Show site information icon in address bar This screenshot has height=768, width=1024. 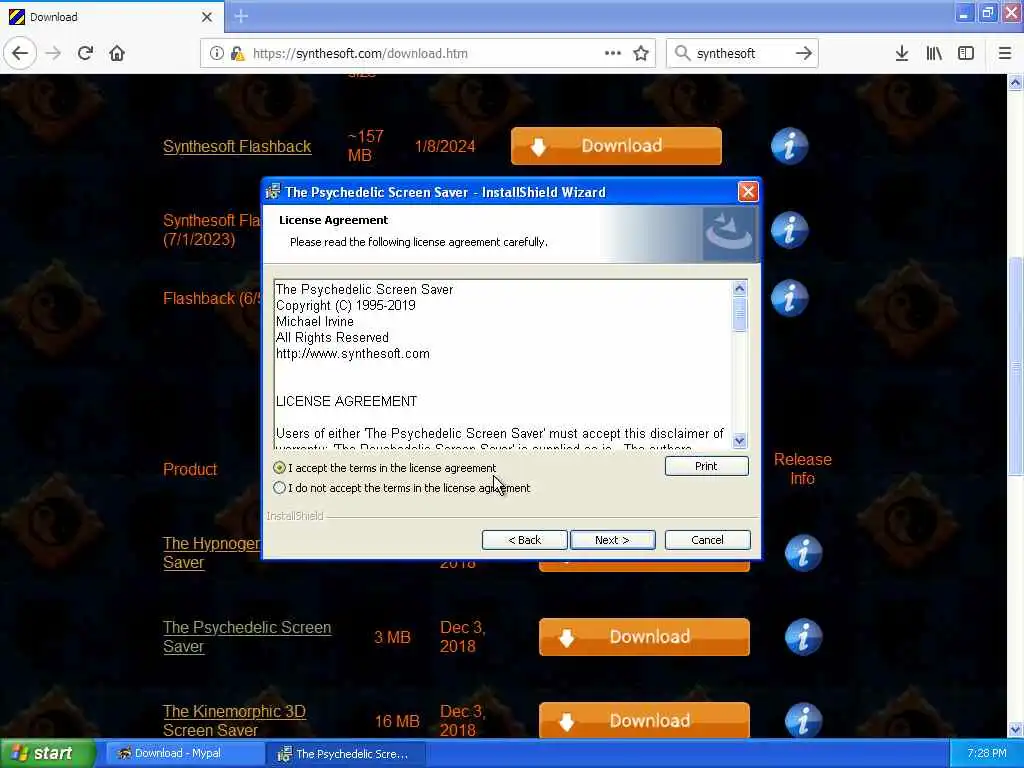216,54
